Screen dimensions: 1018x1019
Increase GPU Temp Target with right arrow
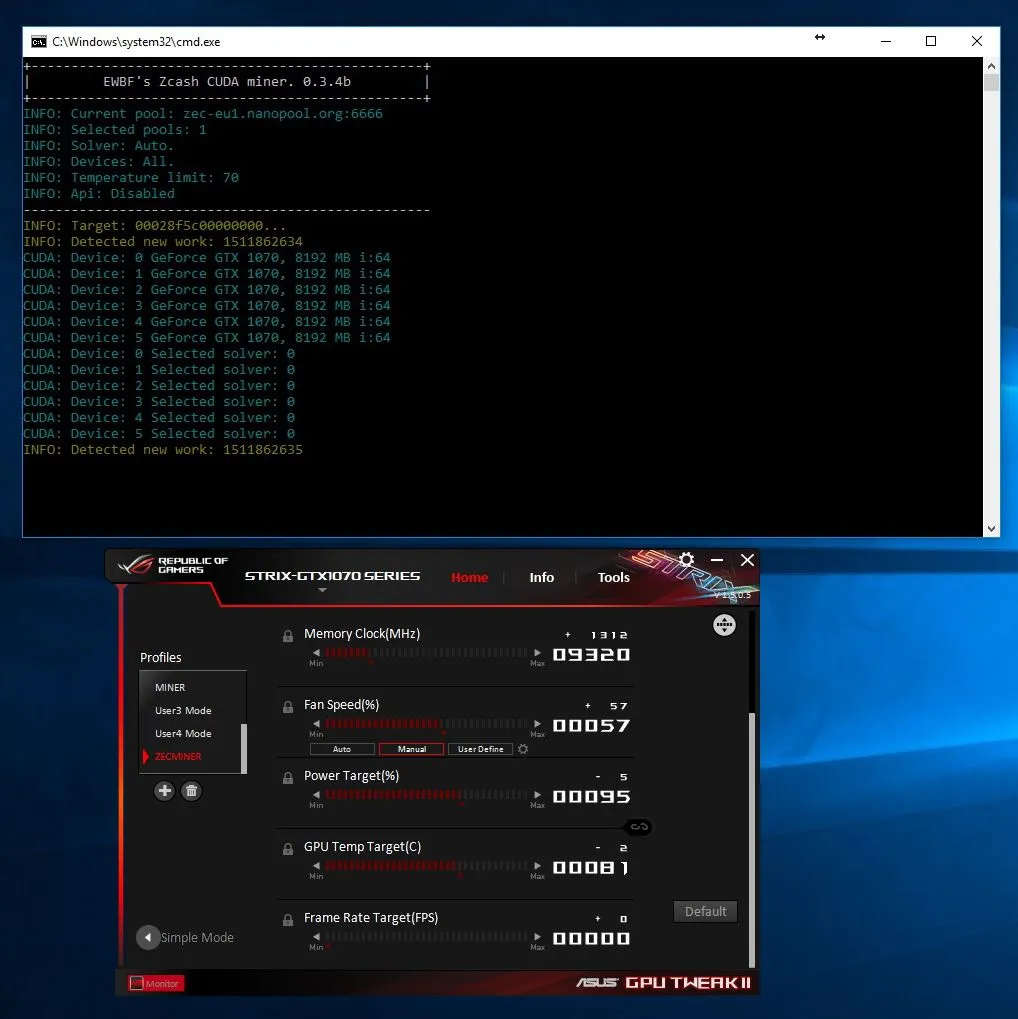point(537,865)
